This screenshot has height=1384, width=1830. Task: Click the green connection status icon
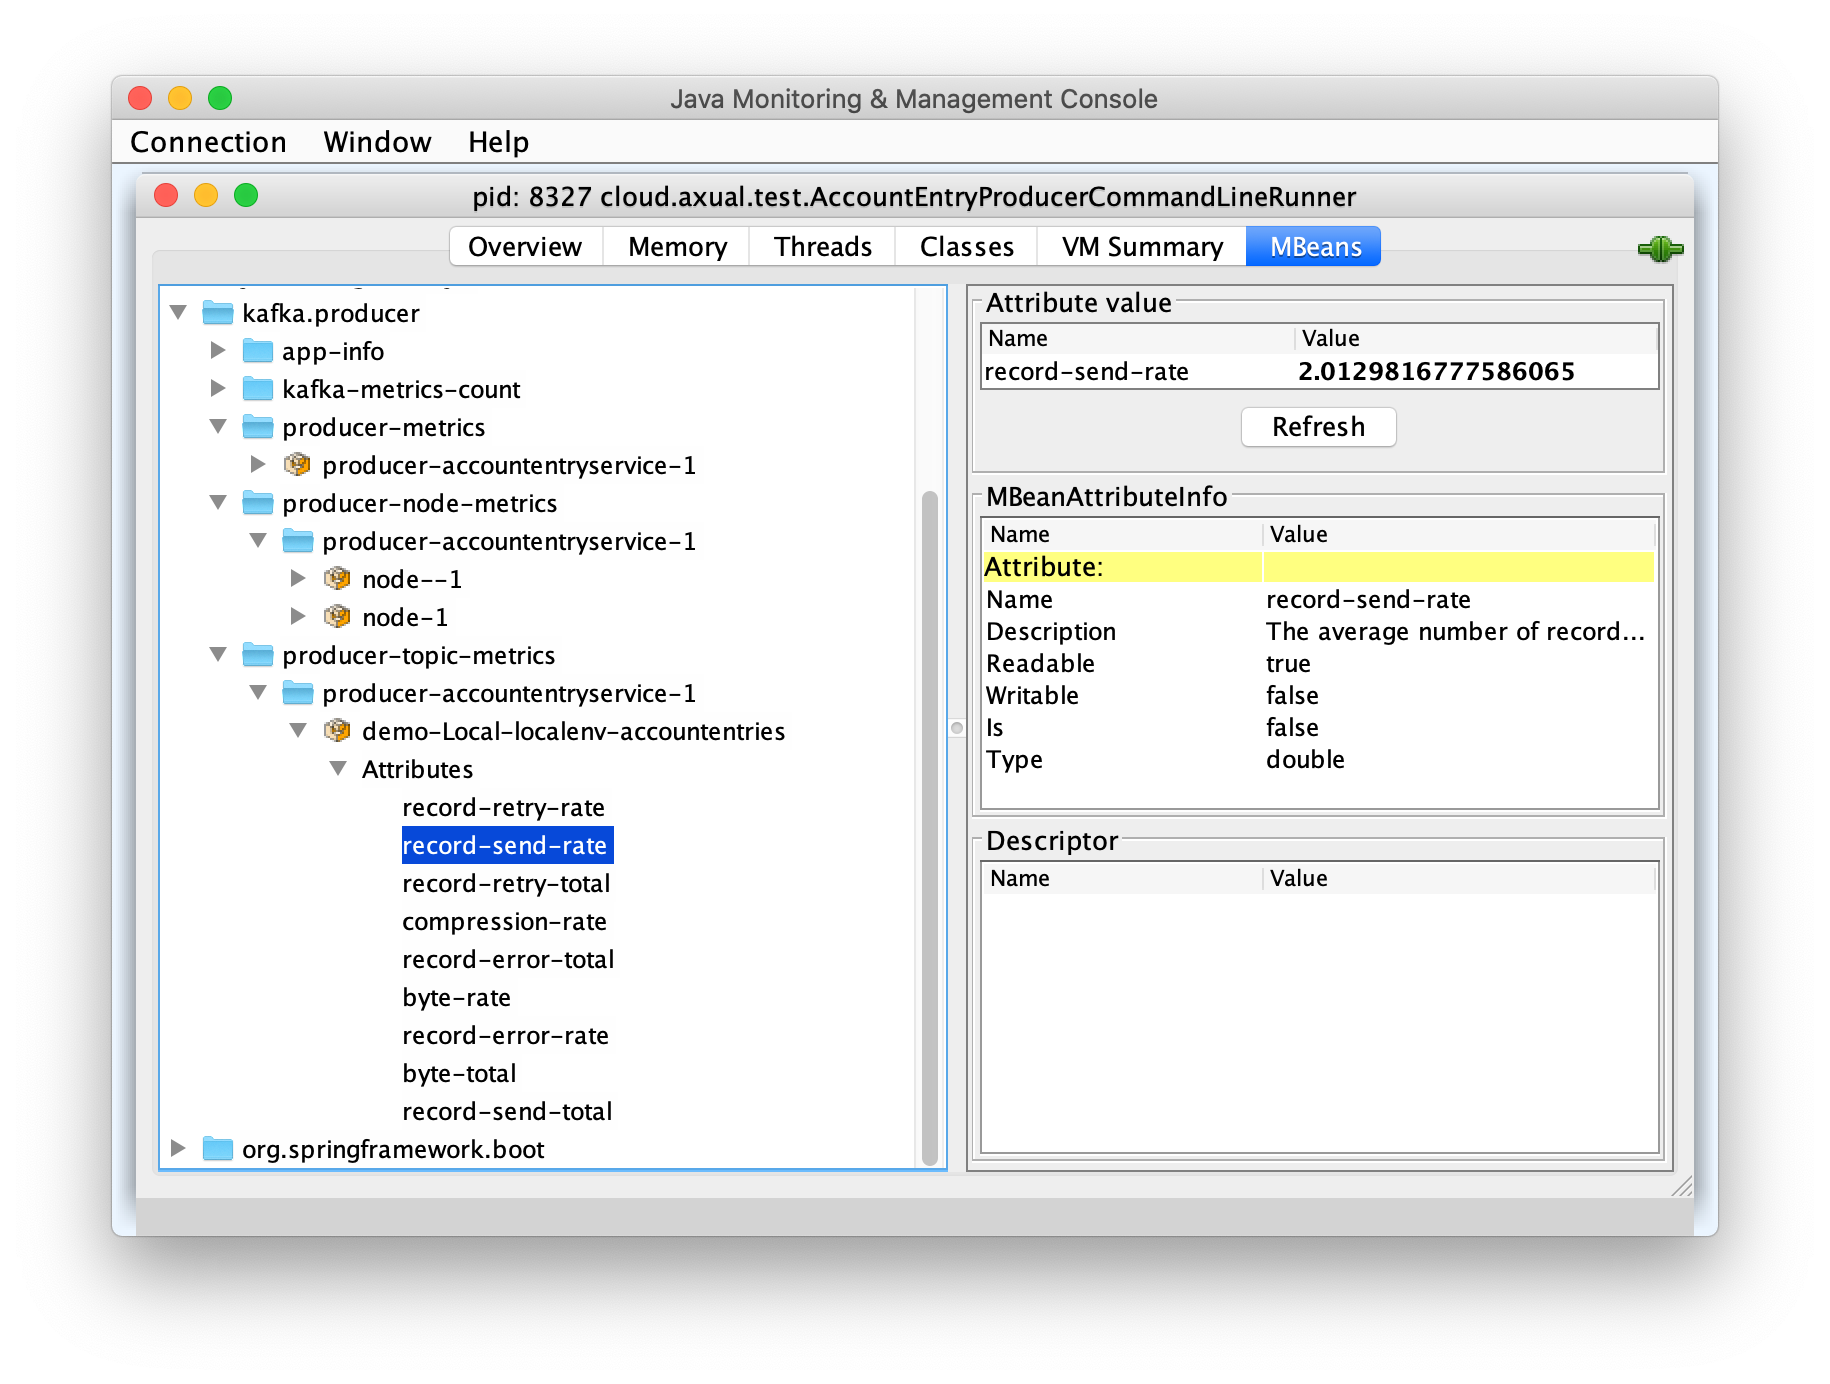[x=1659, y=250]
